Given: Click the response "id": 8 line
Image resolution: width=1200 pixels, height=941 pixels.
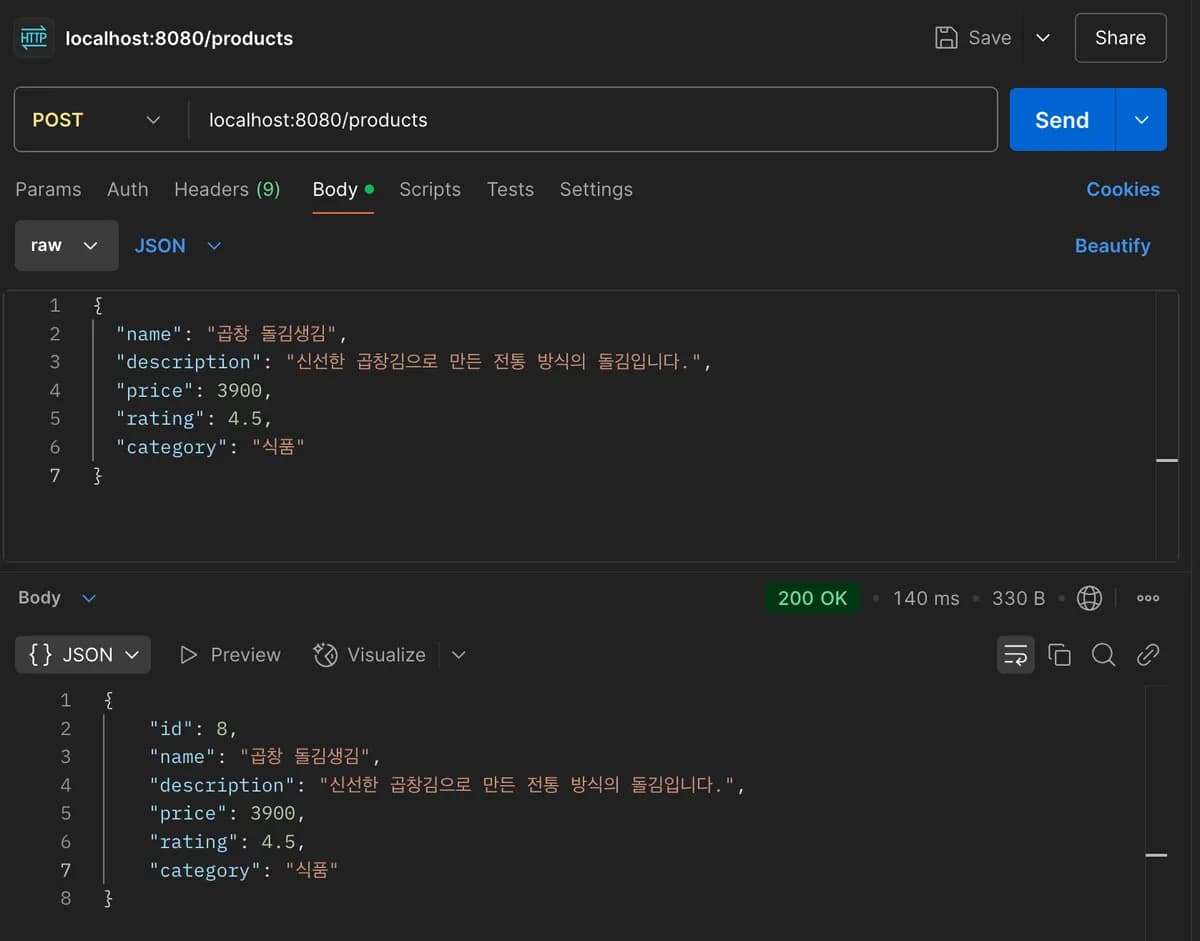Looking at the screenshot, I should pos(193,728).
